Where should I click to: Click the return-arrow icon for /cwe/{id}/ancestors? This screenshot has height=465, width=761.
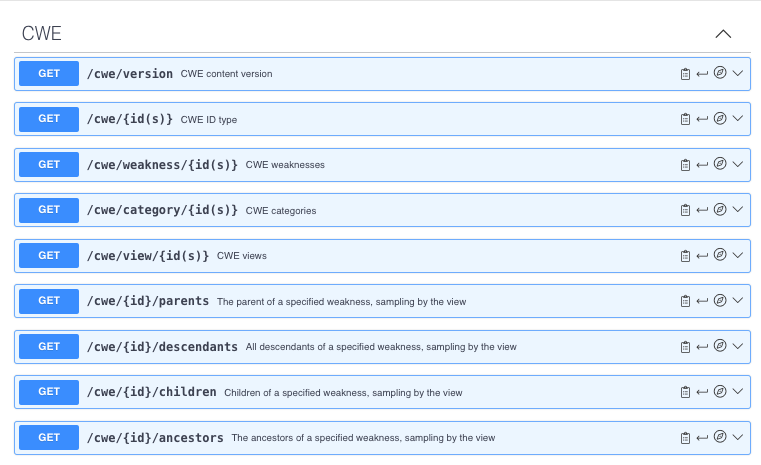point(702,438)
